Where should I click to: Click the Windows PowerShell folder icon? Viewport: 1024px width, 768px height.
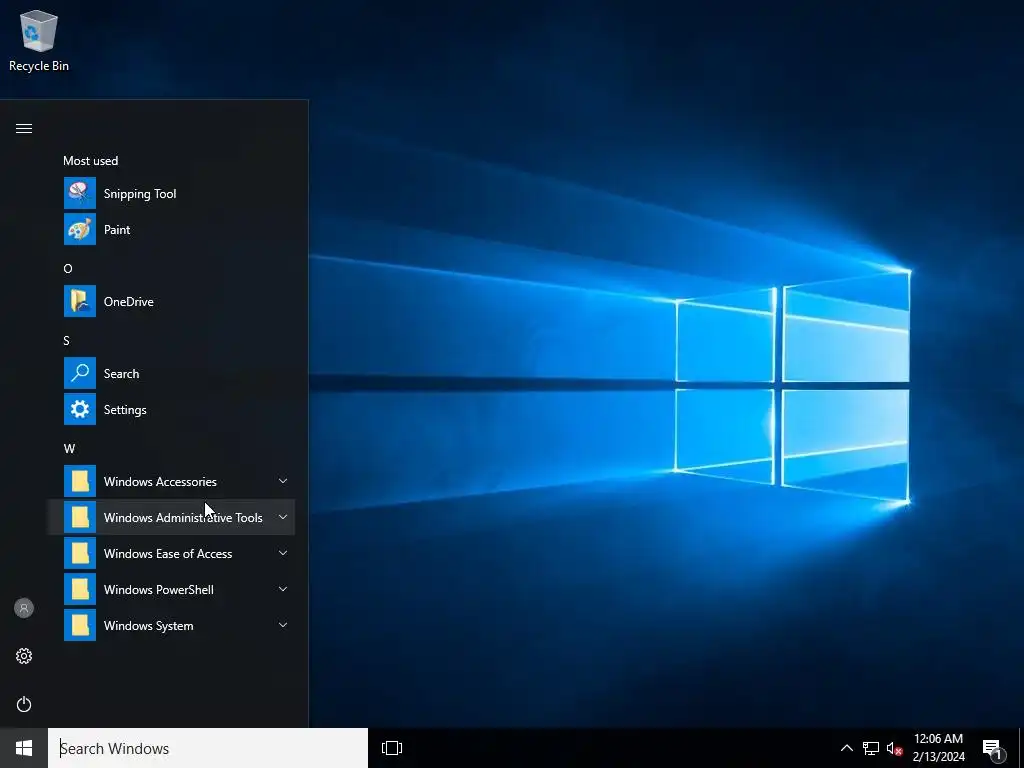coord(80,589)
